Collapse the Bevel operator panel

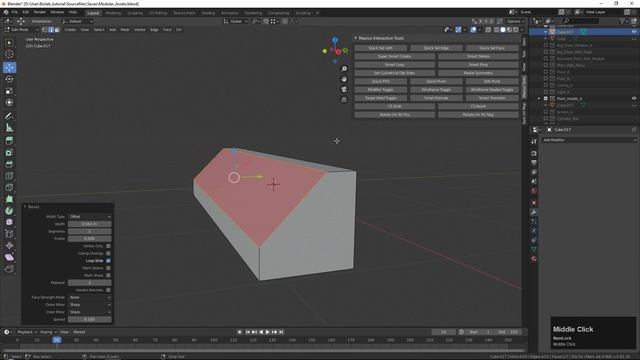(25, 207)
